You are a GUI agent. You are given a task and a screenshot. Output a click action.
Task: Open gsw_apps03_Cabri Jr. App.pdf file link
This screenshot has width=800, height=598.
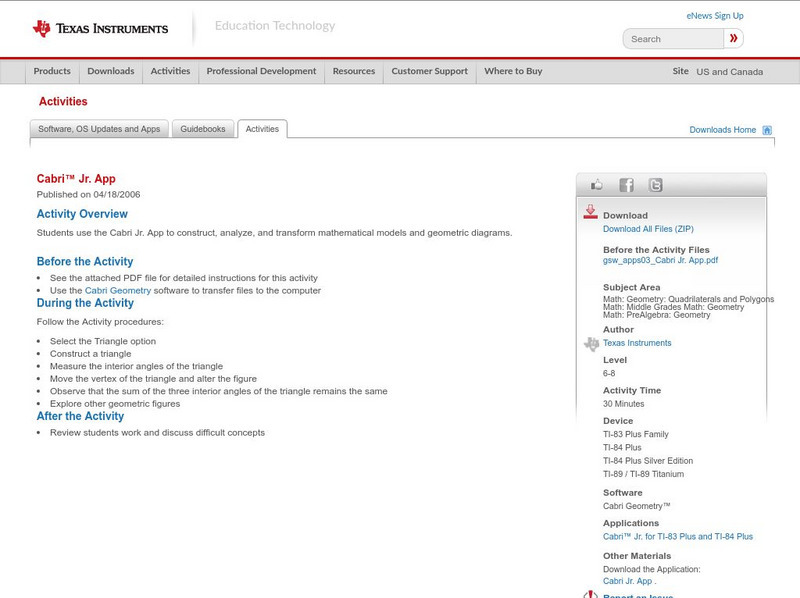point(660,260)
